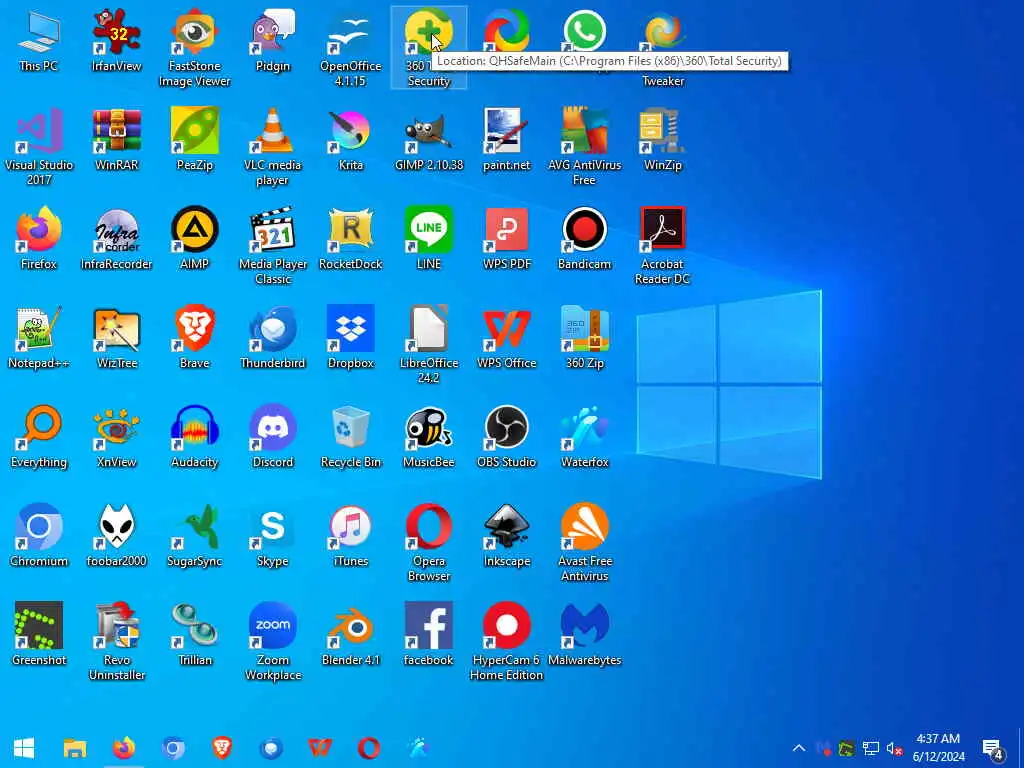Select the This PC desktop icon
This screenshot has height=768, width=1024.
pyautogui.click(x=39, y=40)
